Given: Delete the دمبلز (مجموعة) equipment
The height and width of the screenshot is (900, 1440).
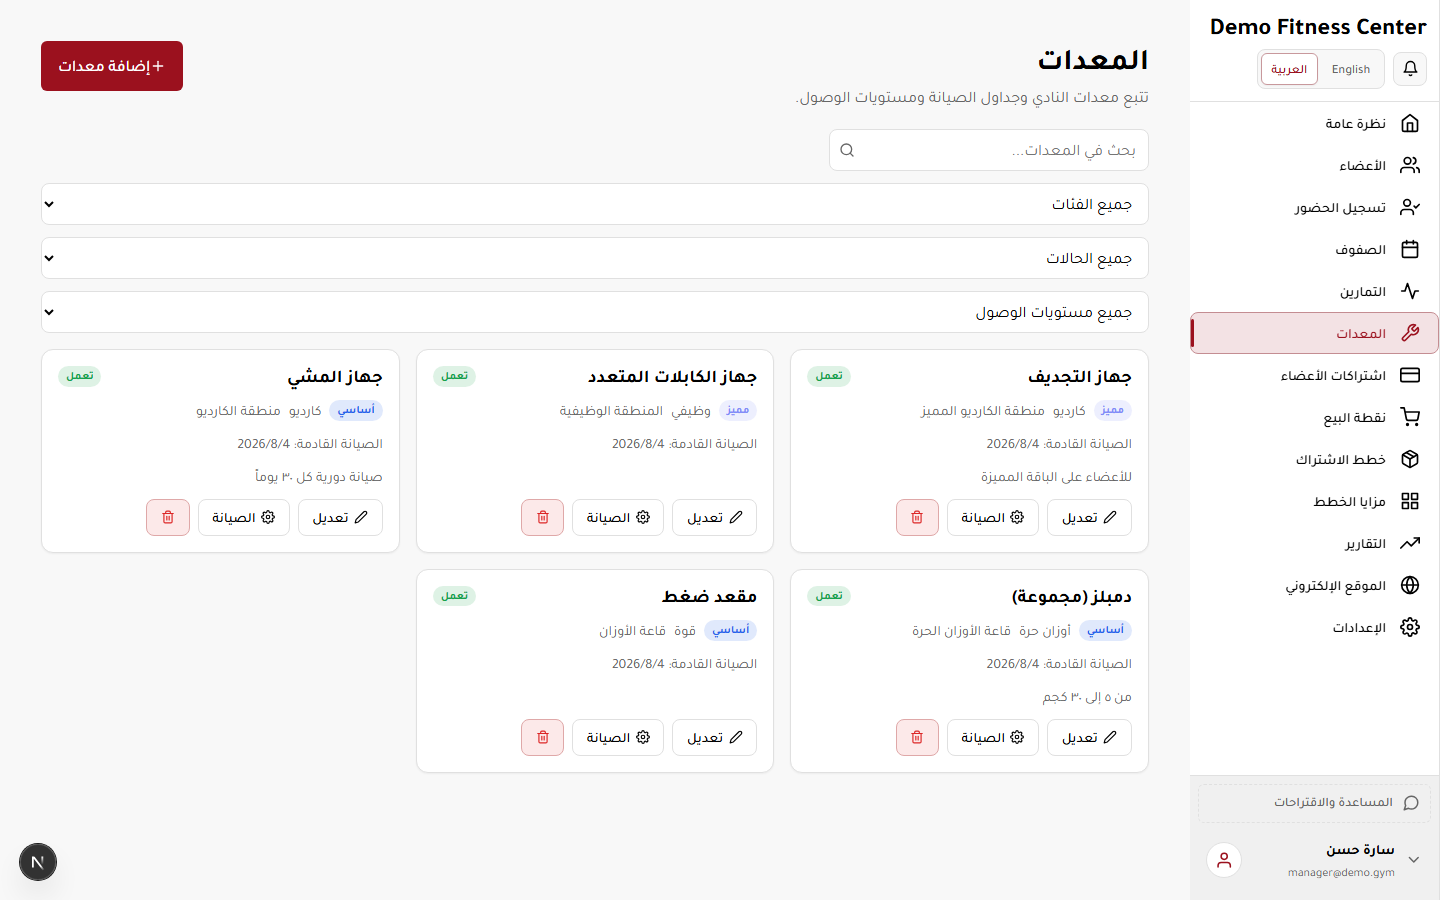Looking at the screenshot, I should pyautogui.click(x=917, y=737).
